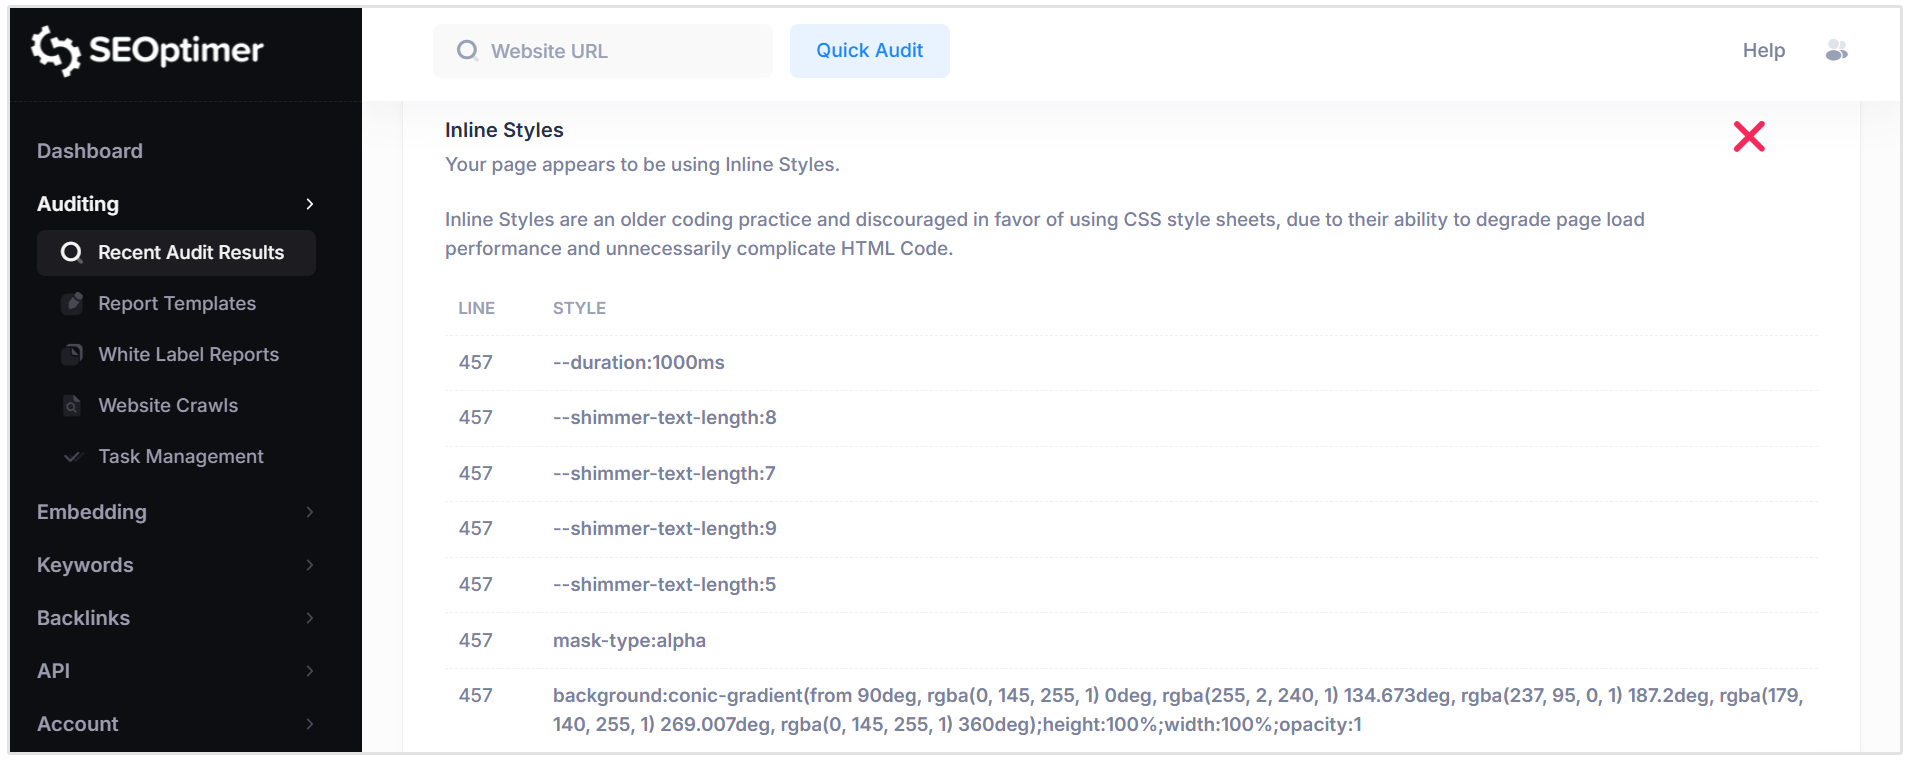Image resolution: width=1910 pixels, height=760 pixels.
Task: Click the user account avatar icon
Action: (x=1837, y=50)
